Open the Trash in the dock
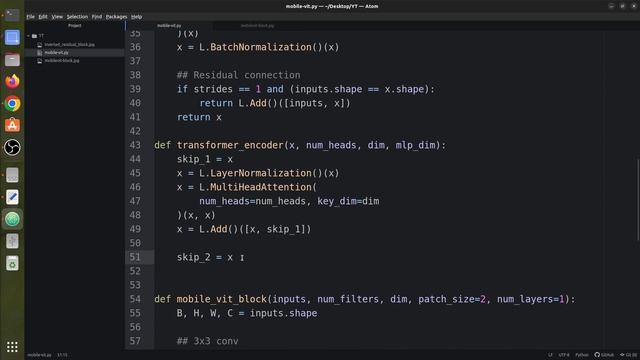This screenshot has width=640, height=360. (12, 263)
